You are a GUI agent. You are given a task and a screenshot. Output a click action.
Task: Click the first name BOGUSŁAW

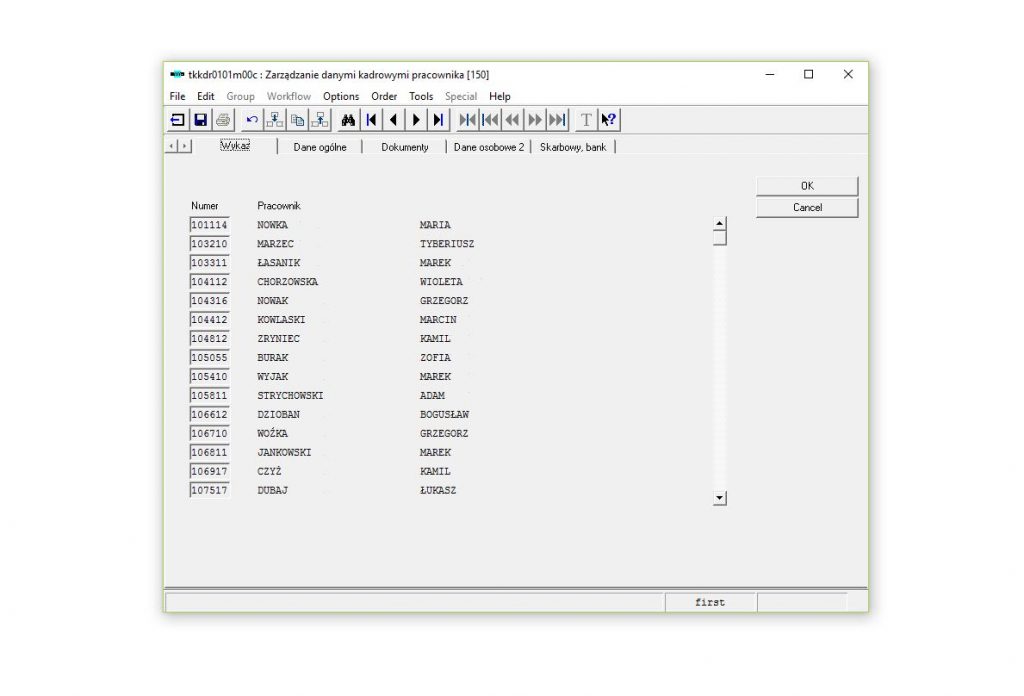pos(444,414)
